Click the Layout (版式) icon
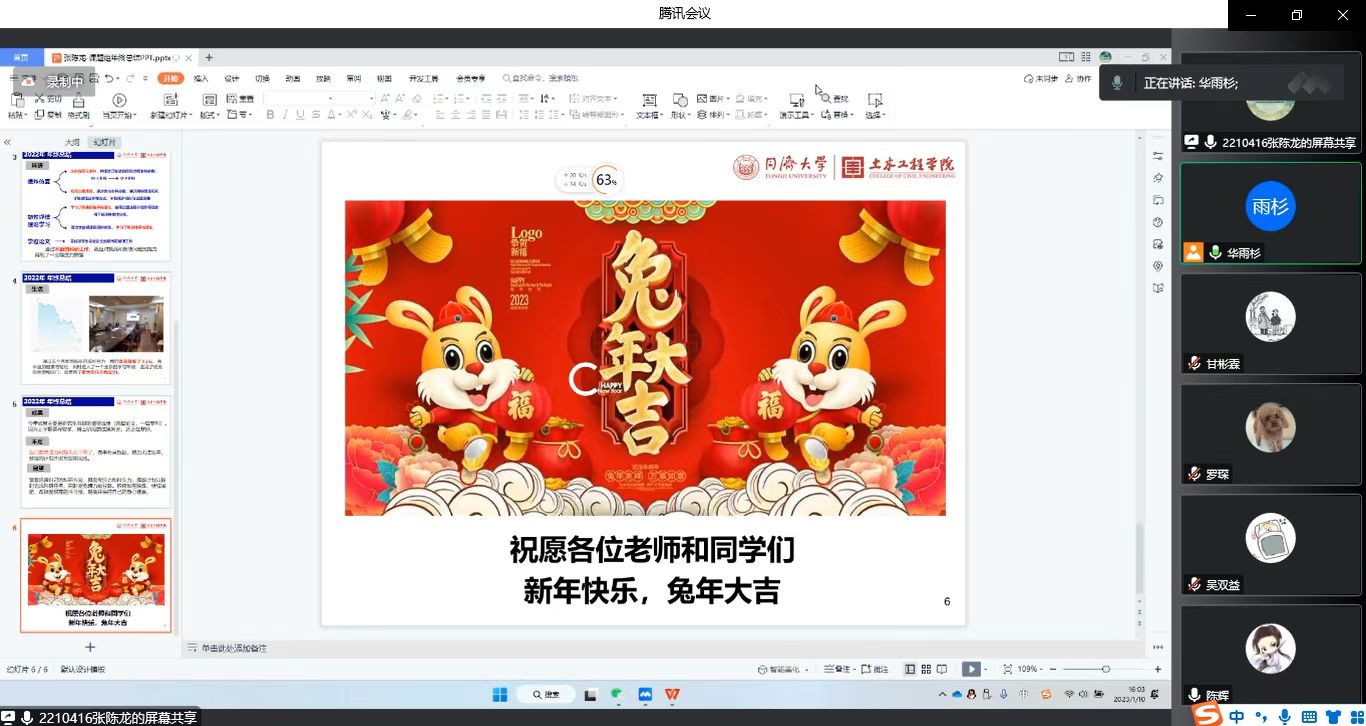This screenshot has width=1366, height=726. point(209,100)
